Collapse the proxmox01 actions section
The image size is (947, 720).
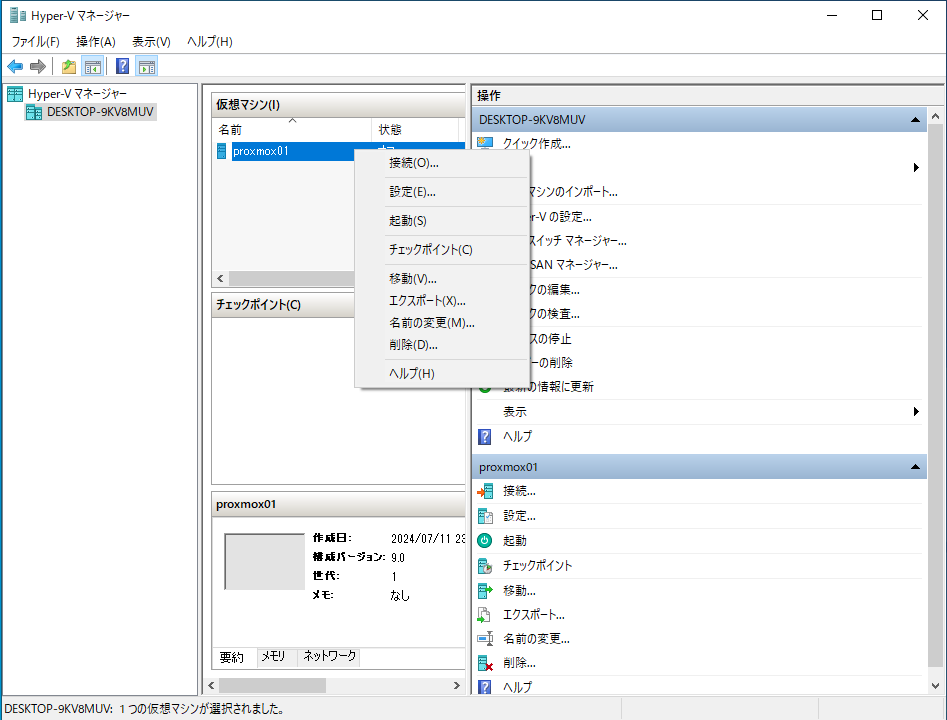[x=914, y=467]
